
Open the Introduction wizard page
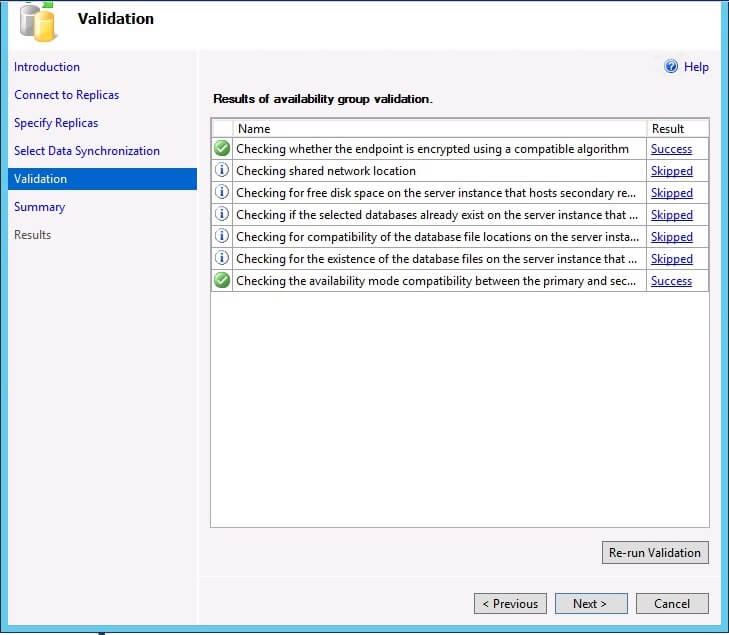(47, 67)
